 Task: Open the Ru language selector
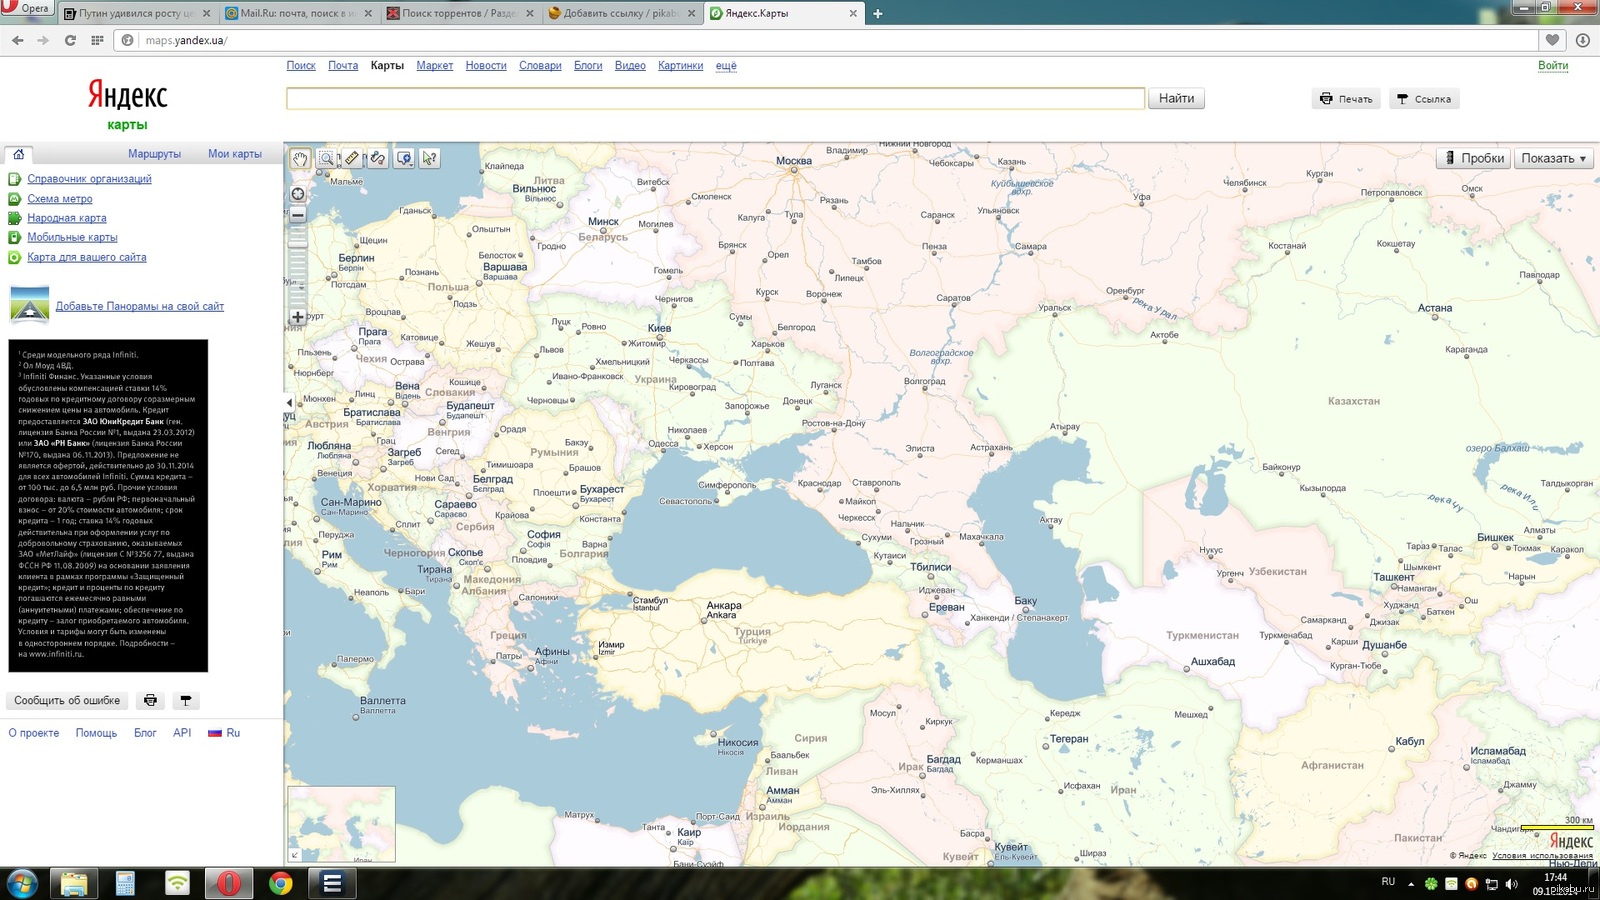click(224, 733)
